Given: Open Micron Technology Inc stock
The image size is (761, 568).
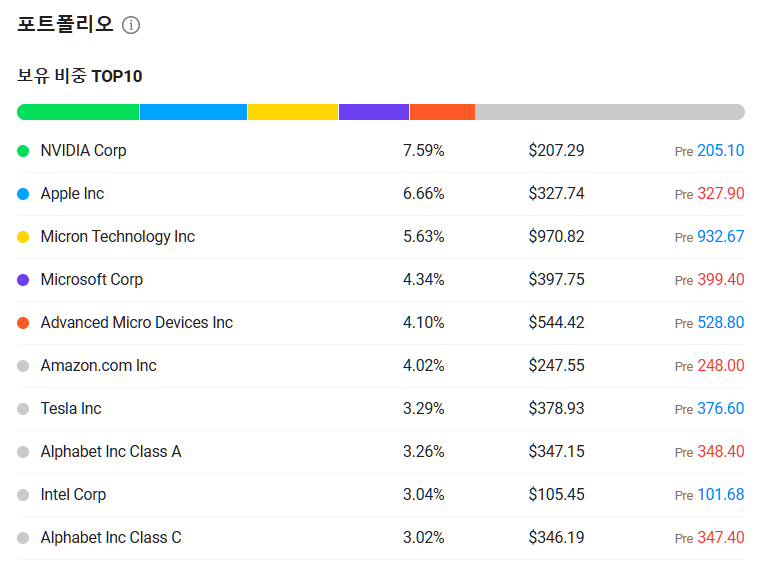Looking at the screenshot, I should tap(118, 237).
